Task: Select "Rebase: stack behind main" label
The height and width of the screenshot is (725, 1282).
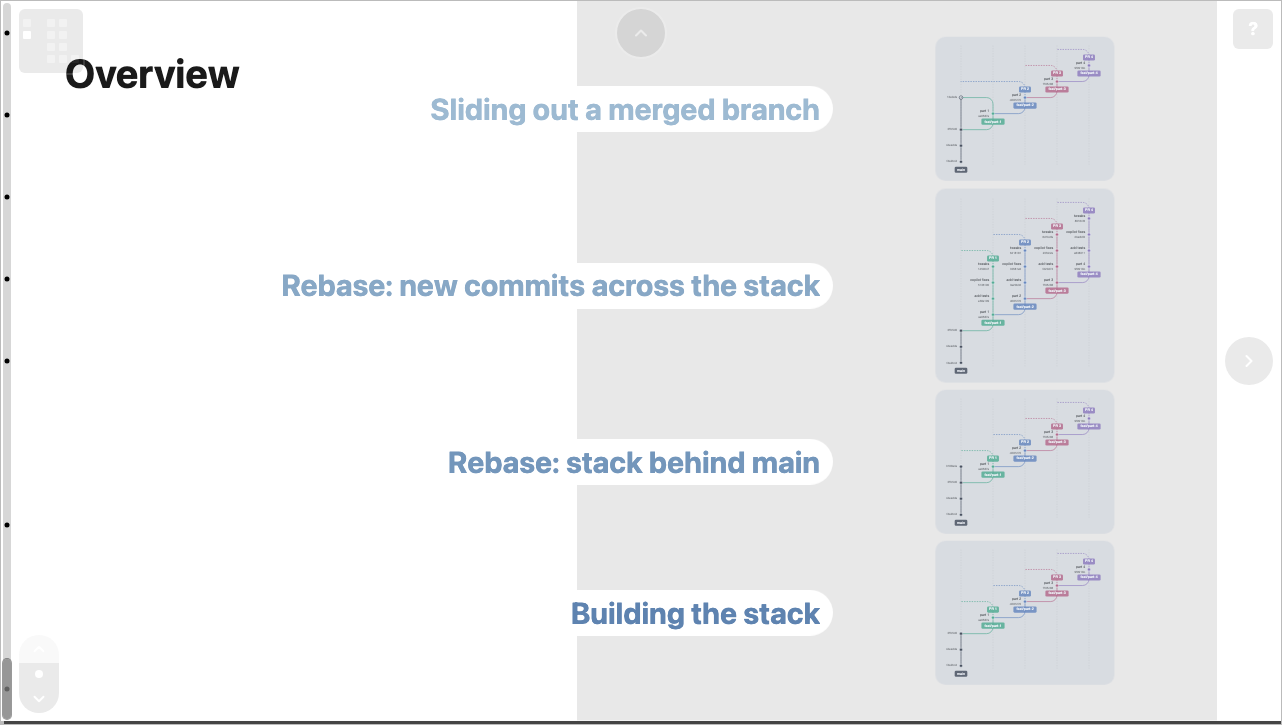Action: pyautogui.click(x=634, y=462)
